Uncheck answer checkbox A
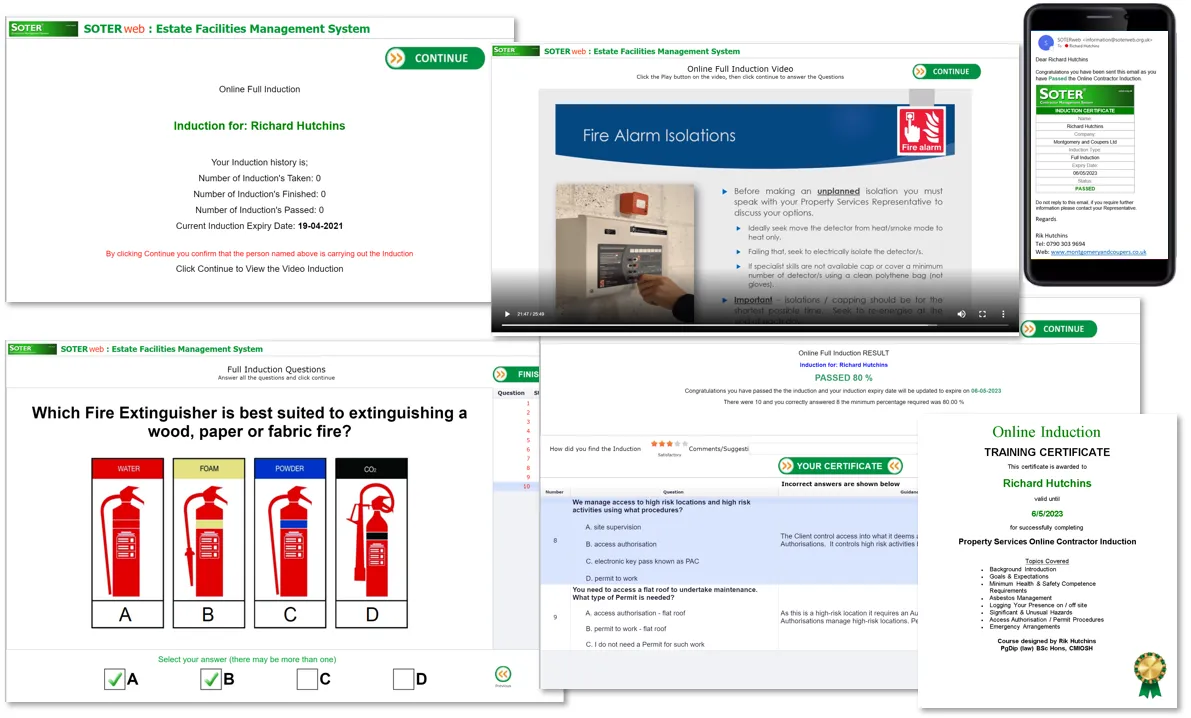This screenshot has height=718, width=1191. click(x=114, y=678)
